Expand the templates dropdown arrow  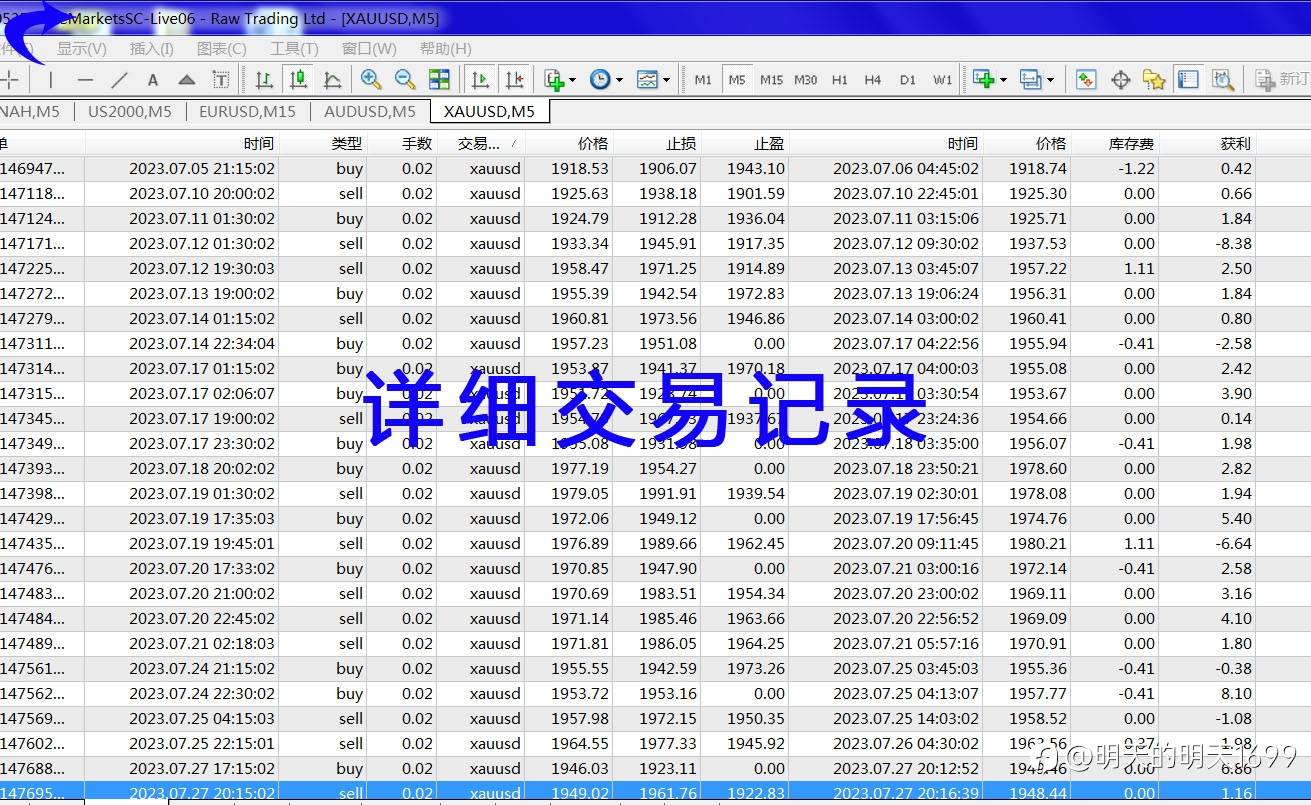(x=666, y=80)
